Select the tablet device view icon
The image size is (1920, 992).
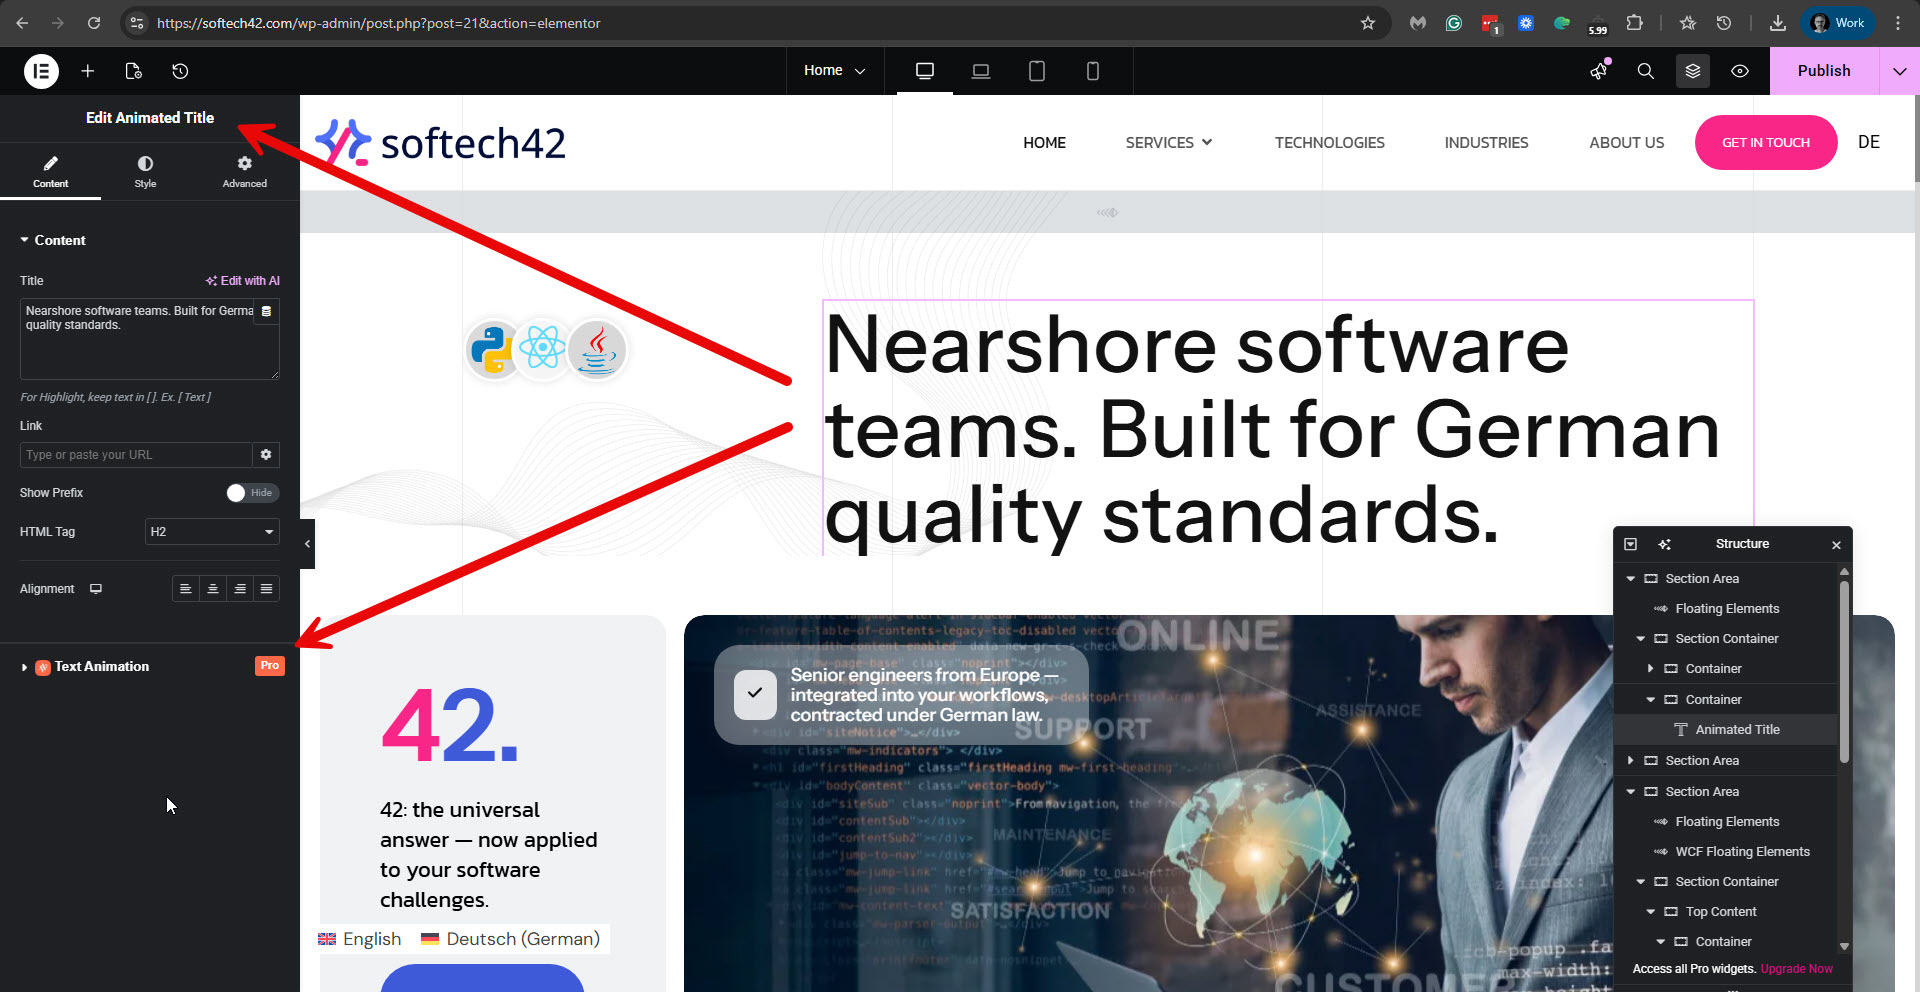(x=1036, y=71)
